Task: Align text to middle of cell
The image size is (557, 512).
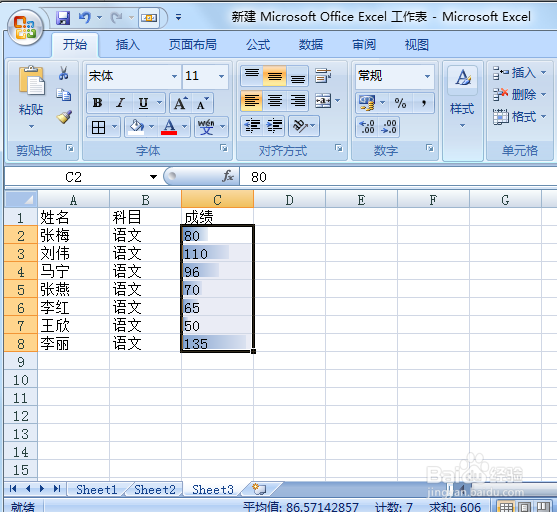Action: (x=275, y=76)
